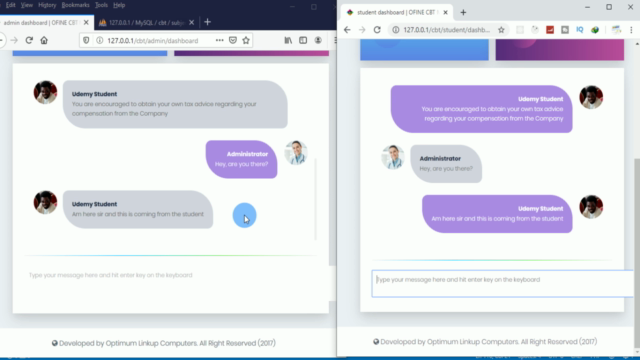
Task: Switch to the 127.0.0.1 MySQL tab
Action: coord(147,22)
